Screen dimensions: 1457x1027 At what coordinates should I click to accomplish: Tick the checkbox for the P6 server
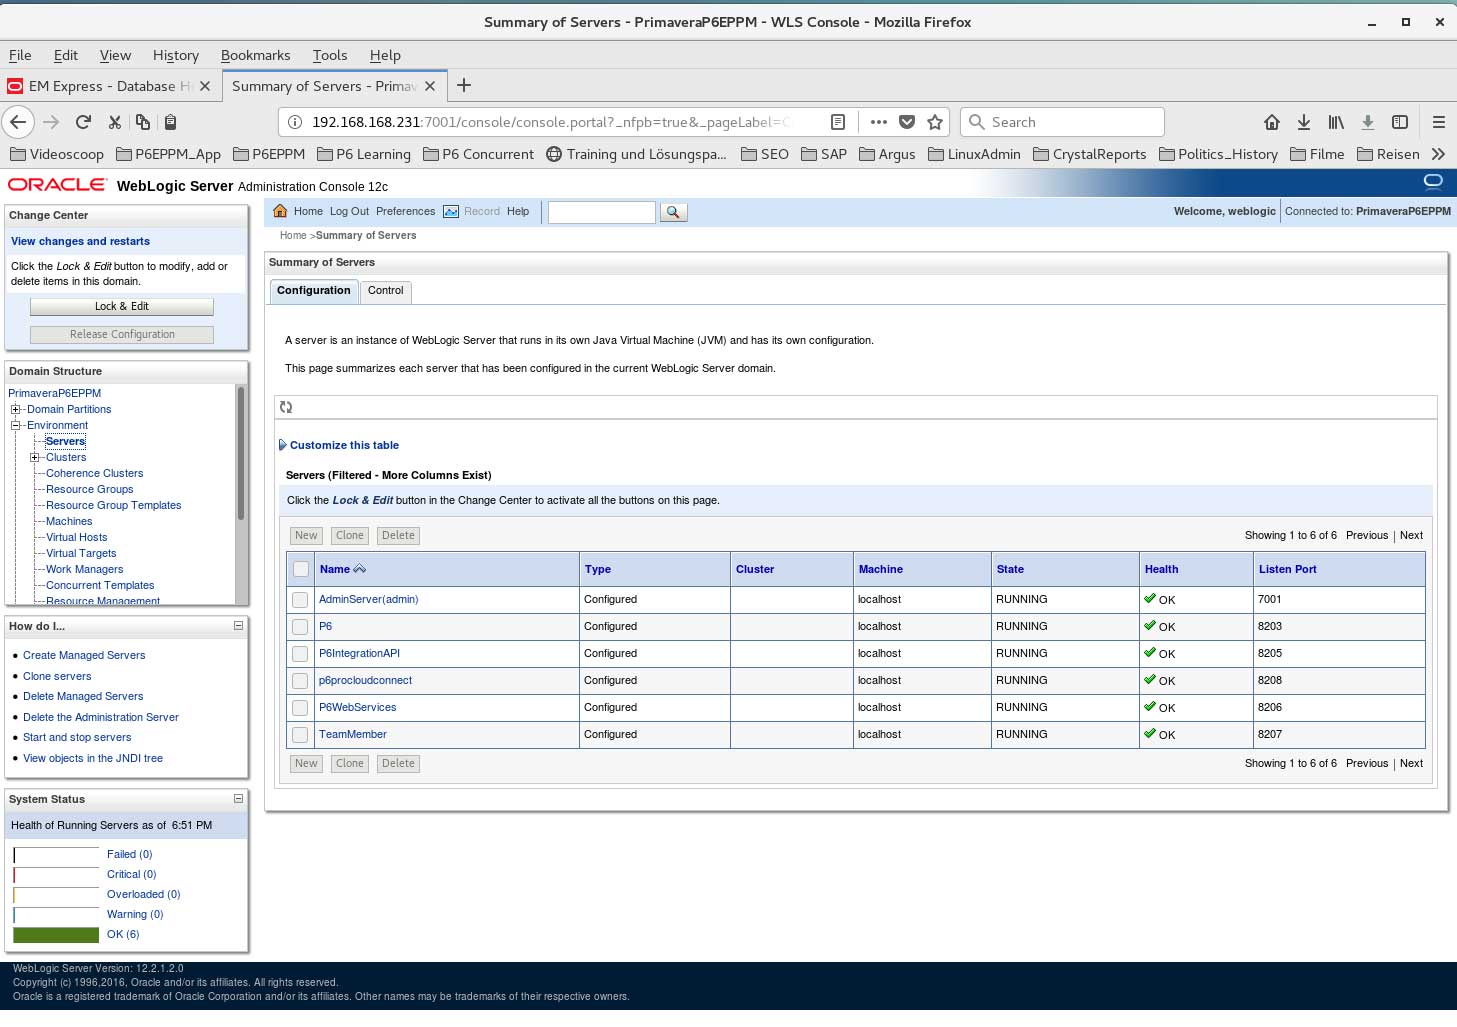[300, 627]
